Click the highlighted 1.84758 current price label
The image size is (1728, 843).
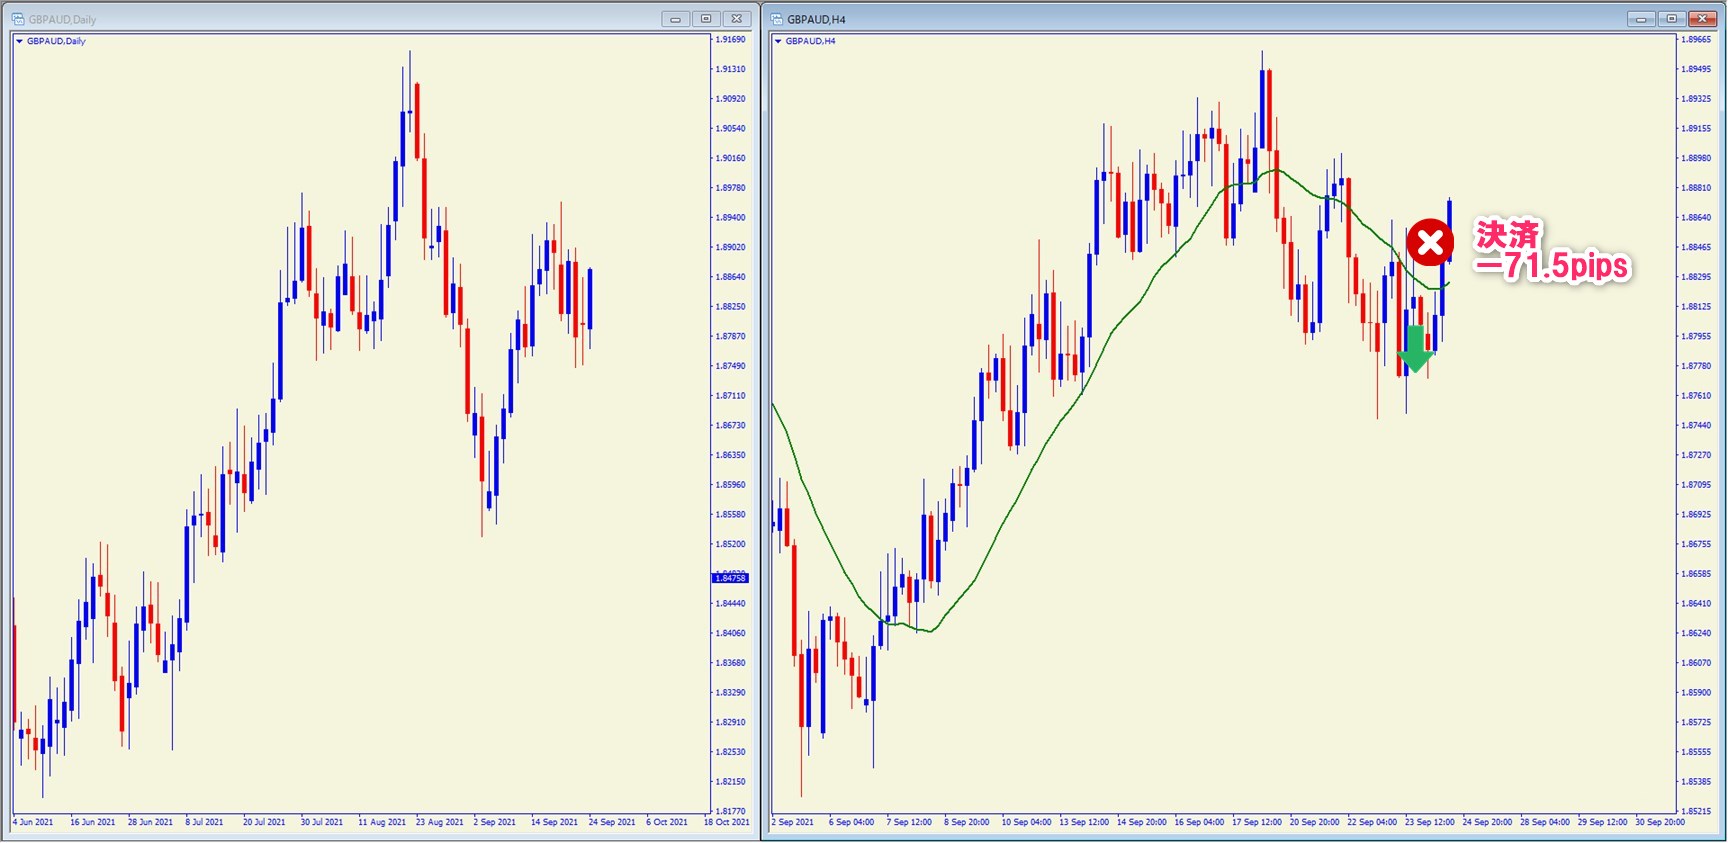point(730,578)
